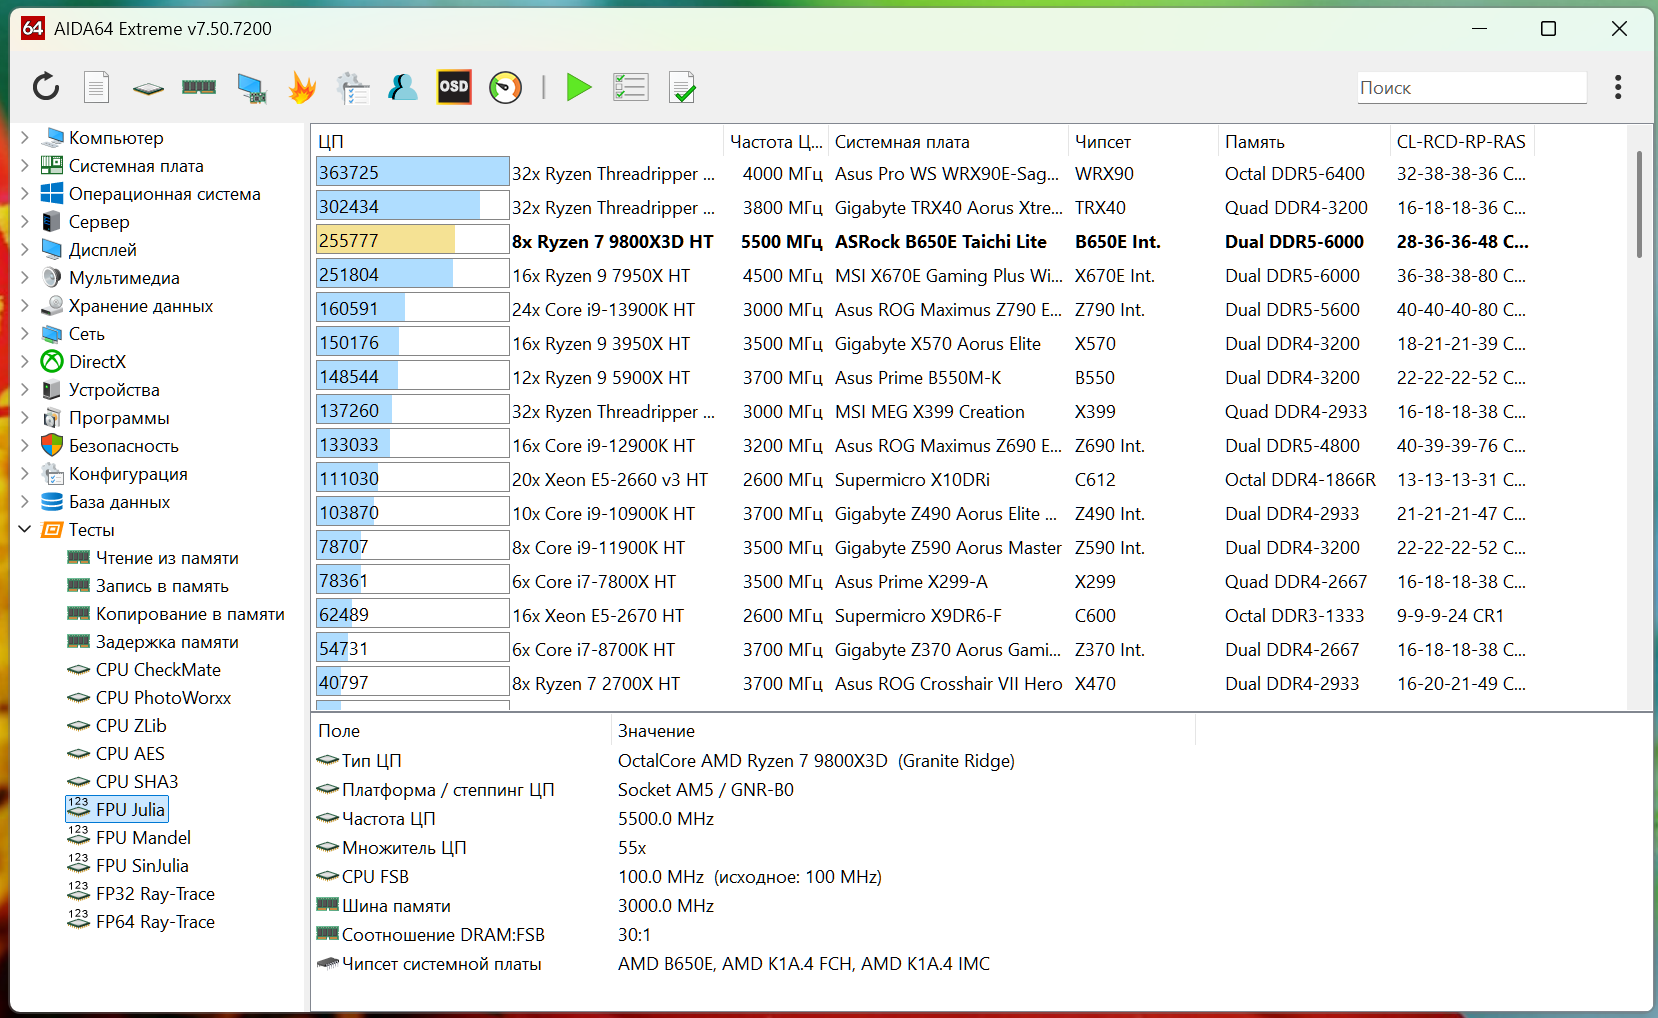
Task: Click the Поиск search field
Action: tap(1472, 88)
